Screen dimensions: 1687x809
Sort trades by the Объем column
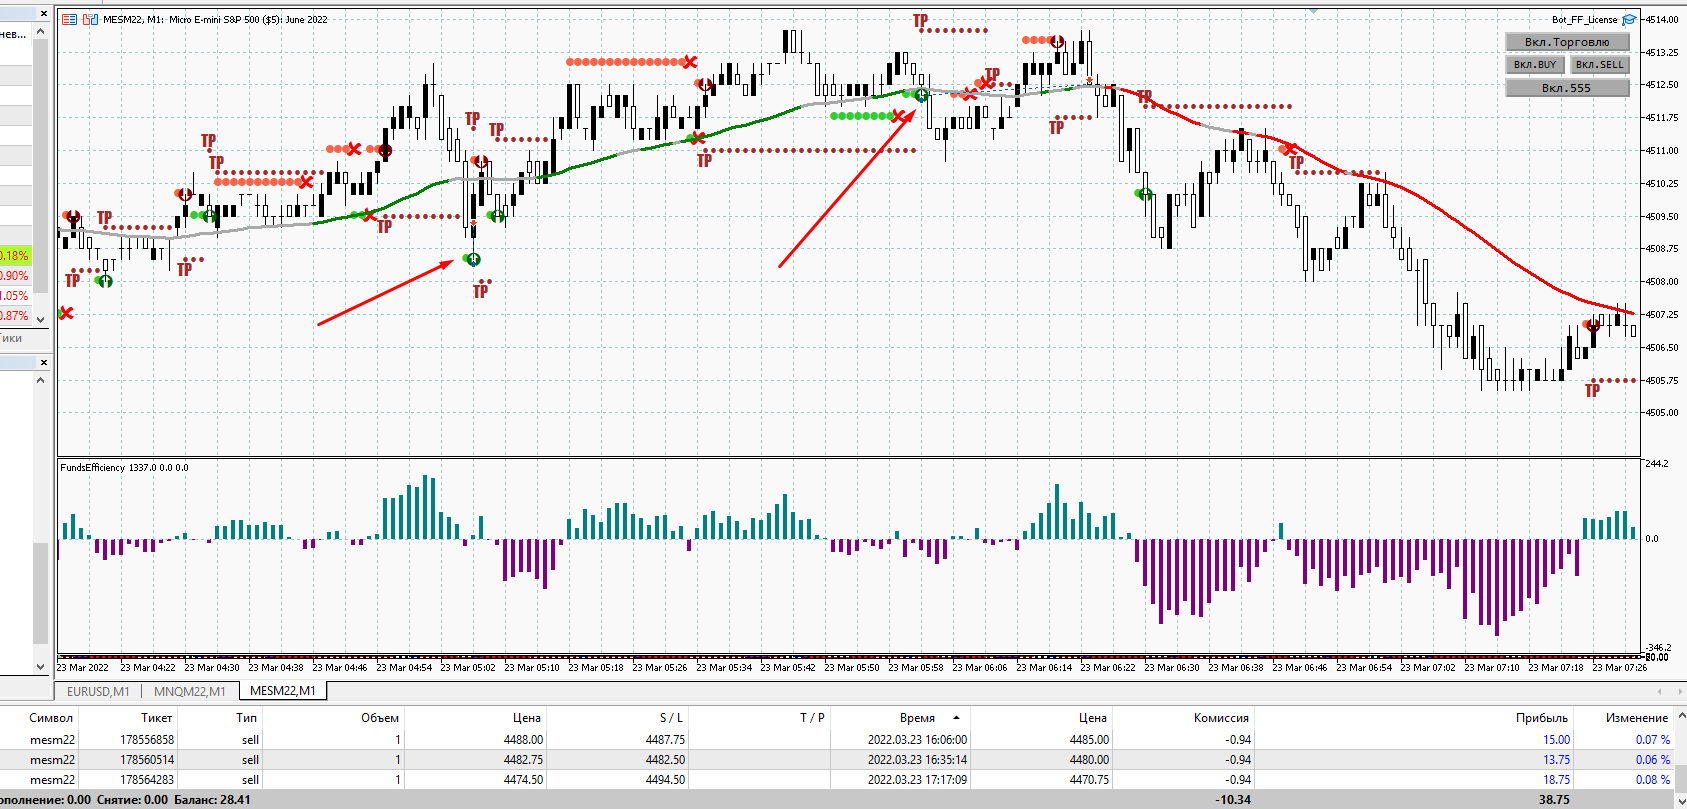tap(380, 718)
